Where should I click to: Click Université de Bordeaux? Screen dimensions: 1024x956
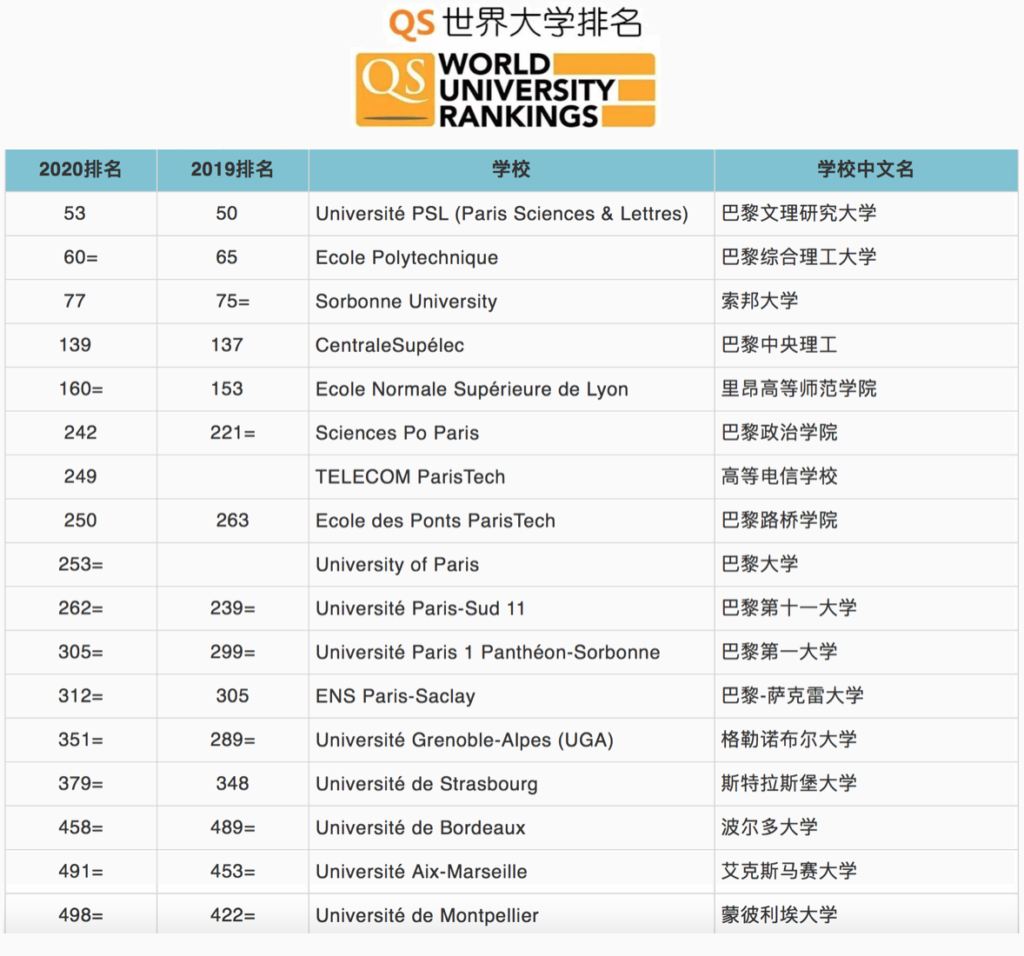click(x=420, y=827)
